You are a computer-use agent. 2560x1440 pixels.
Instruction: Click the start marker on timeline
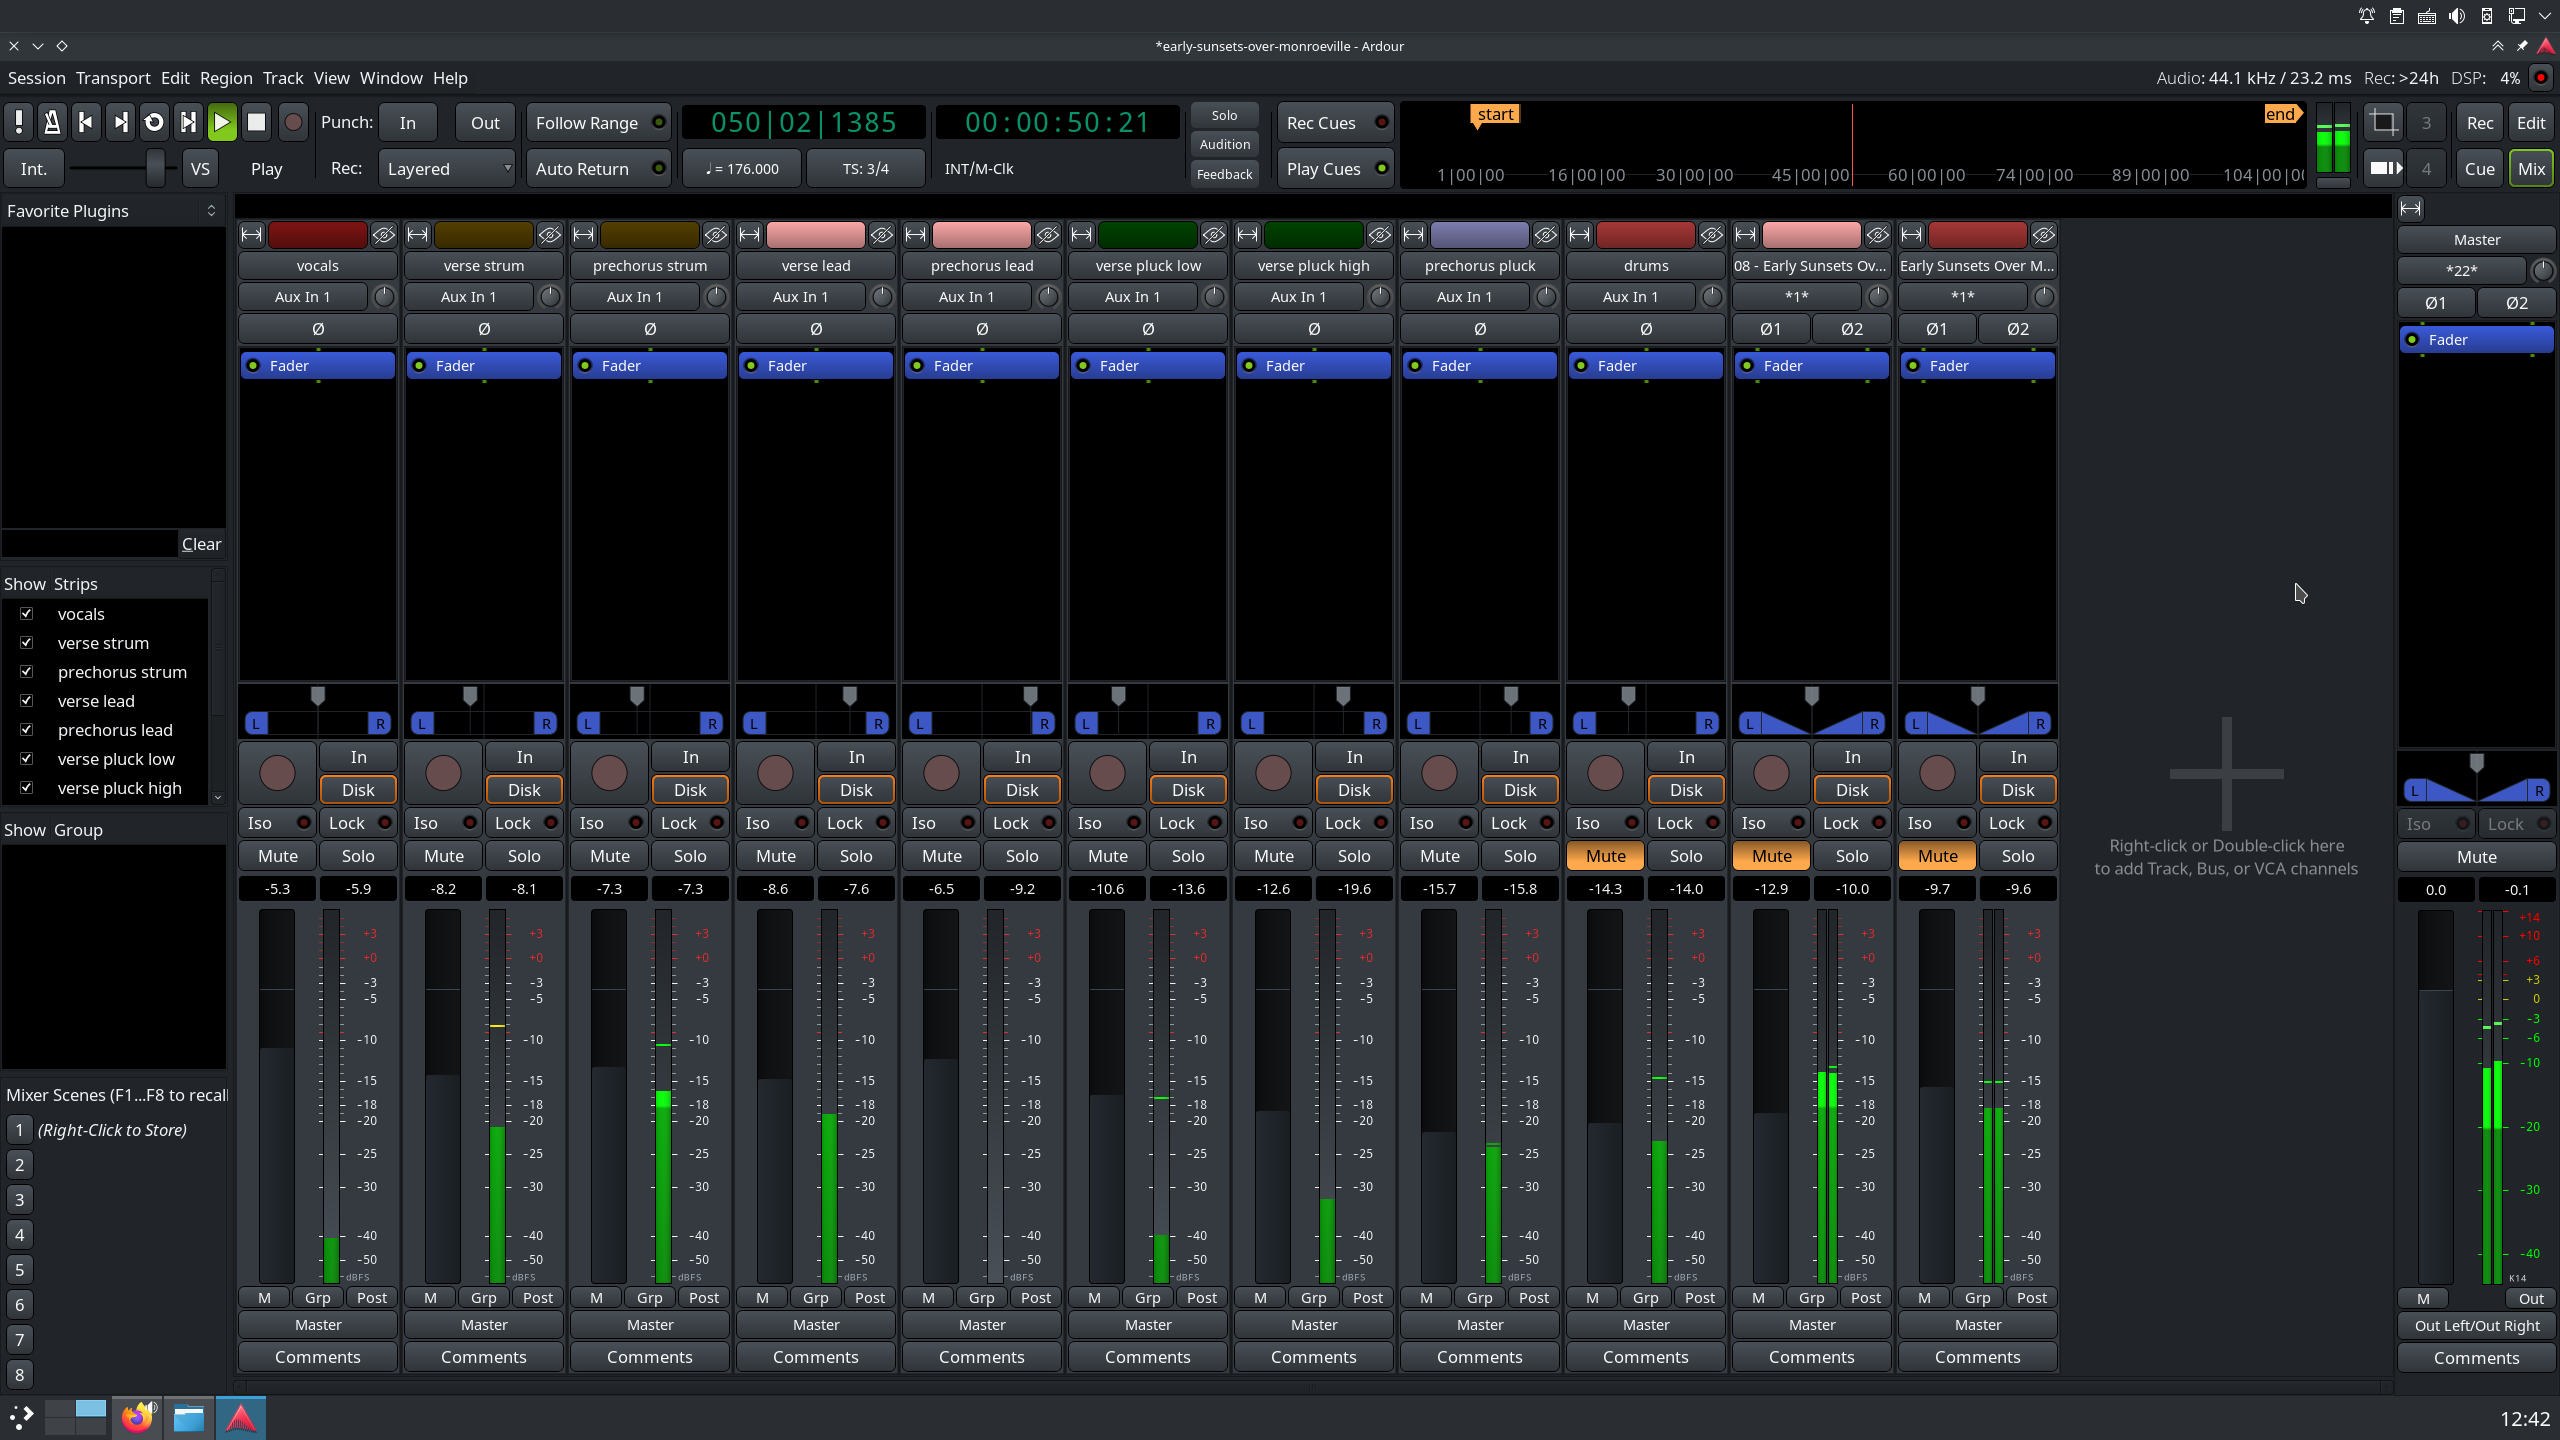click(x=1495, y=115)
